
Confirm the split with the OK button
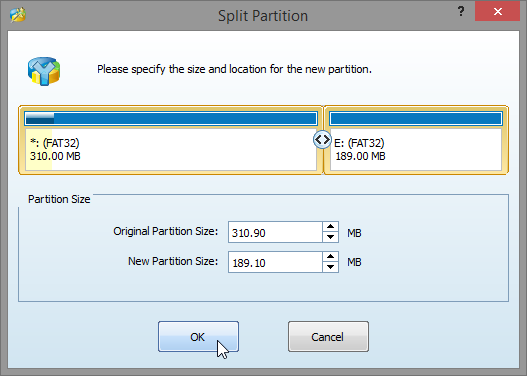198,337
